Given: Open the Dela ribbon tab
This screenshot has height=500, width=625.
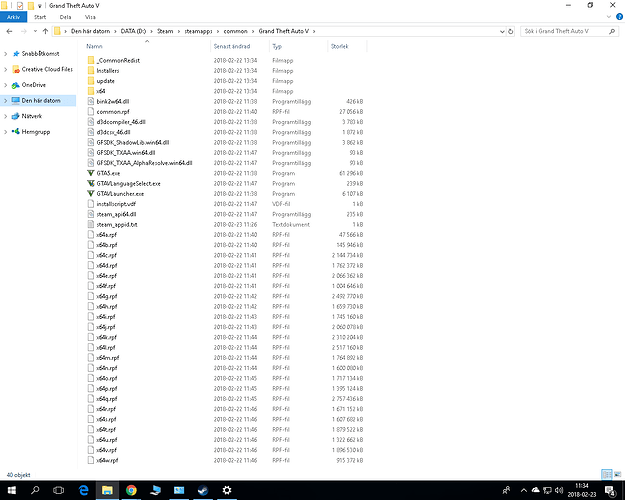Looking at the screenshot, I should point(65,17).
